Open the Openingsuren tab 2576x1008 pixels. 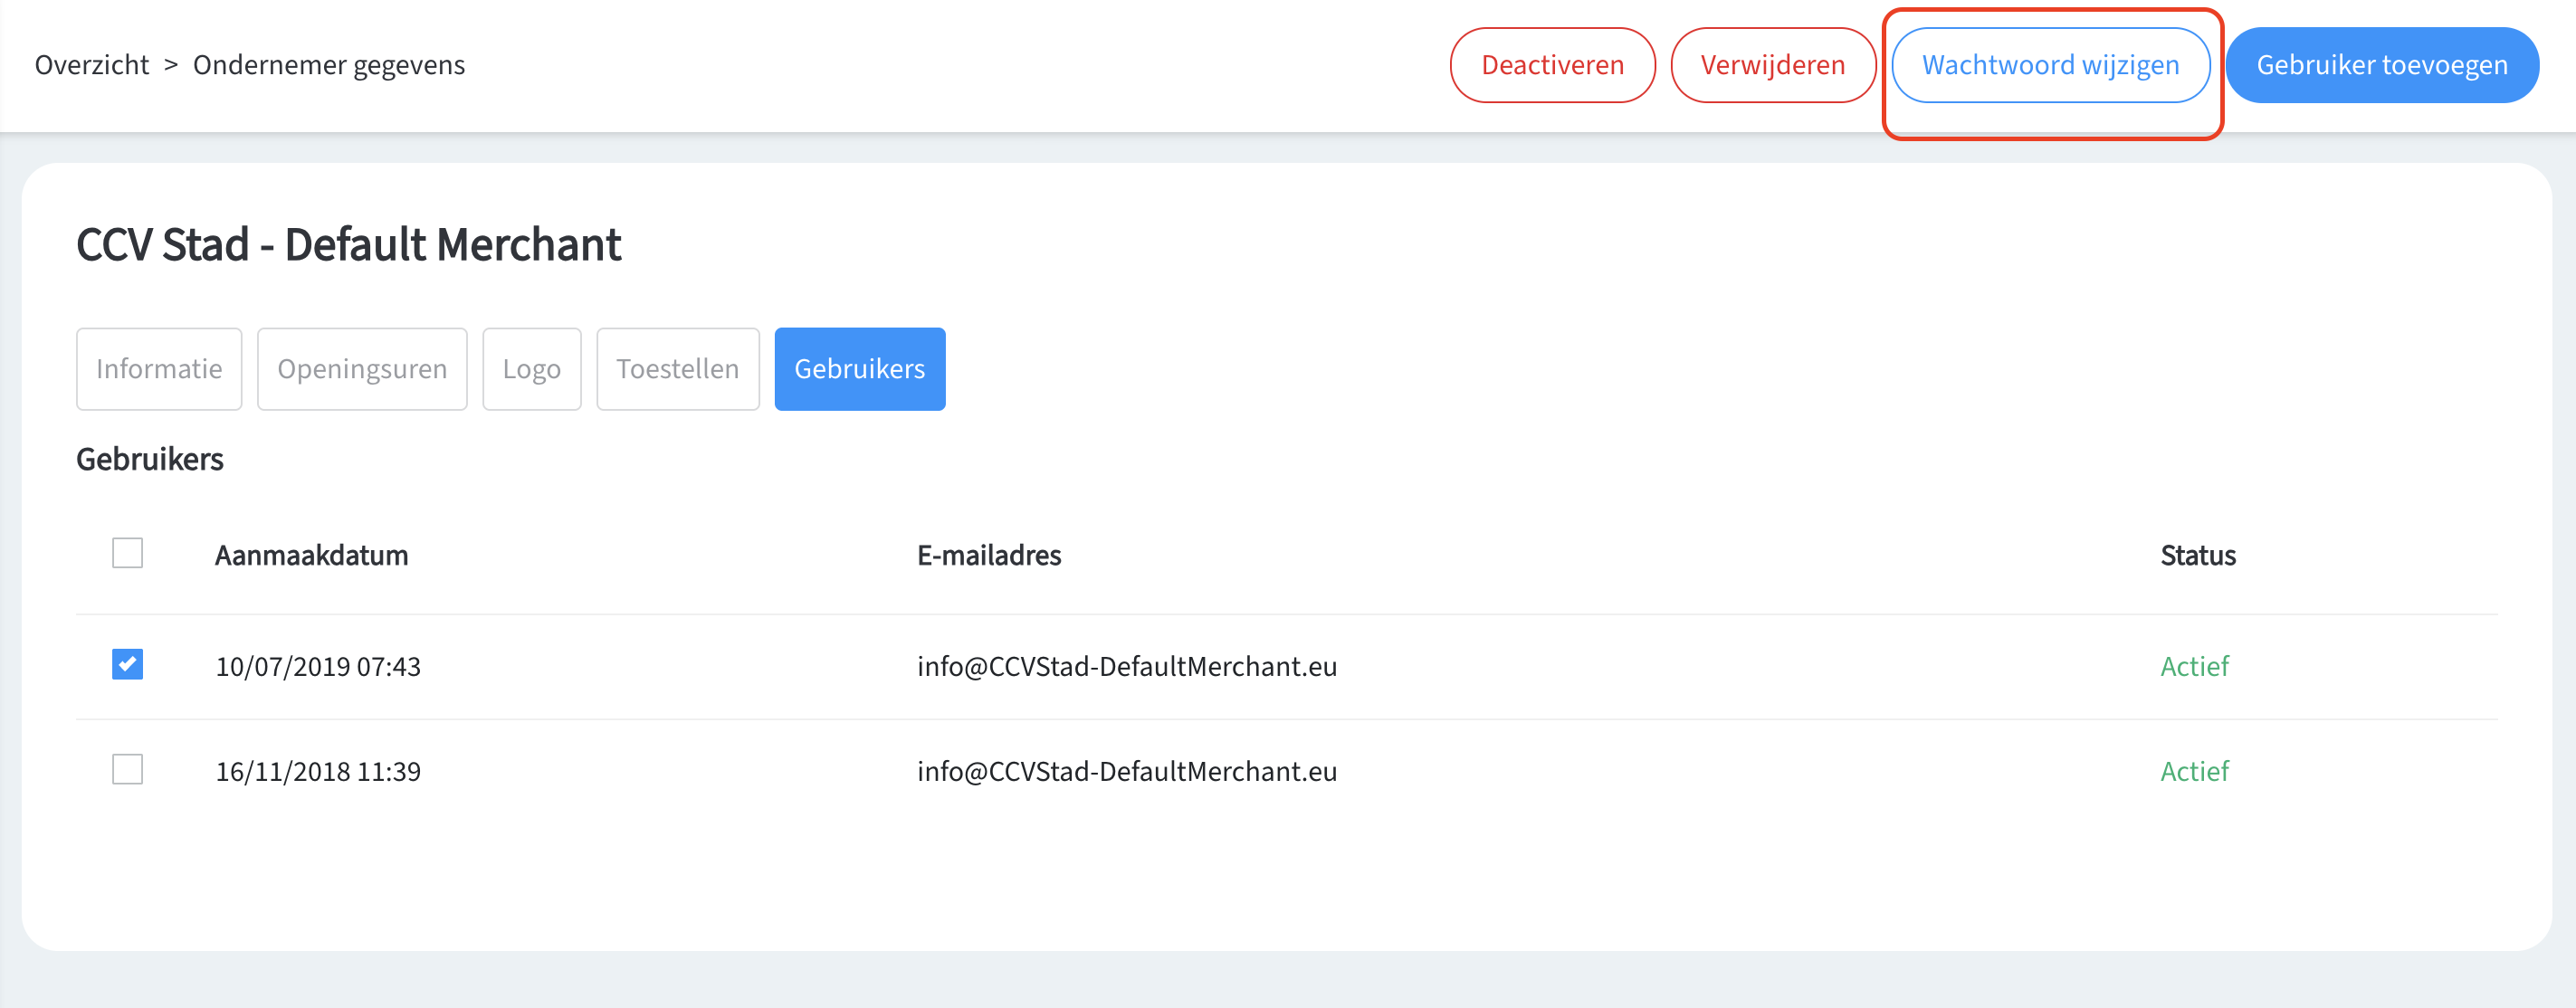tap(362, 369)
